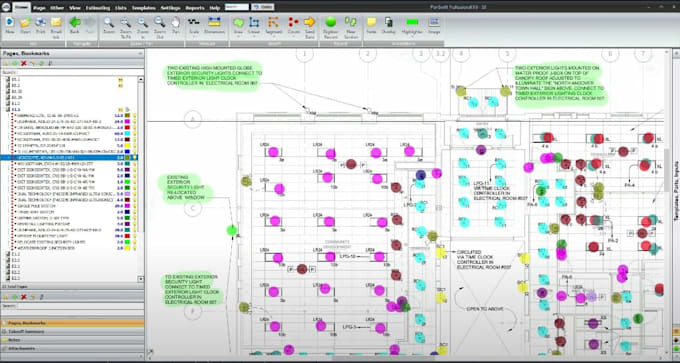Screen dimensions: 680x363
Task: Click the Demo button beside search
Action: pyautogui.click(x=263, y=7)
